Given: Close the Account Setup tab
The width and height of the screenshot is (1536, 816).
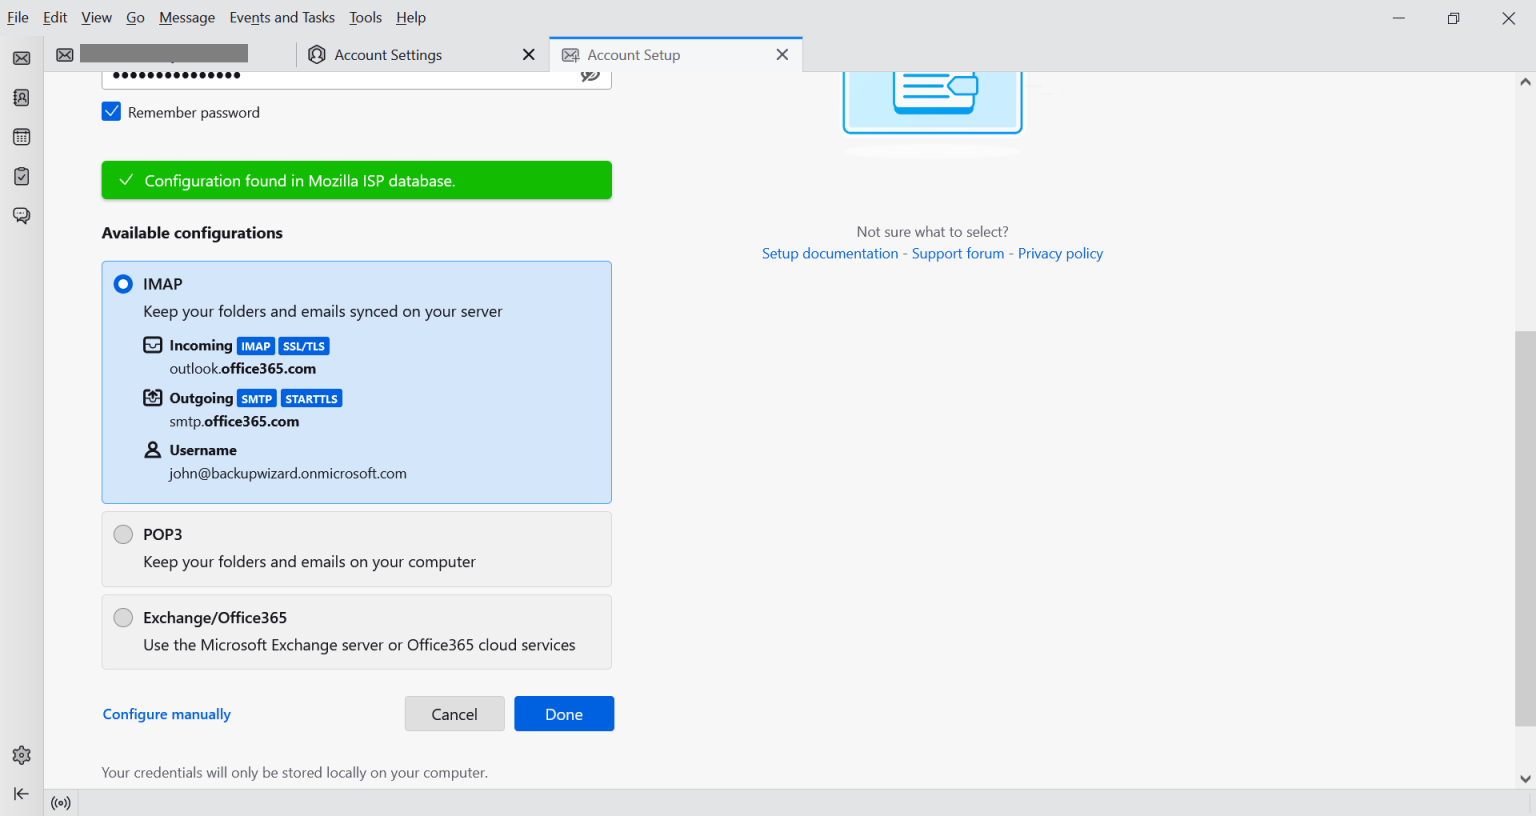Looking at the screenshot, I should pos(782,55).
